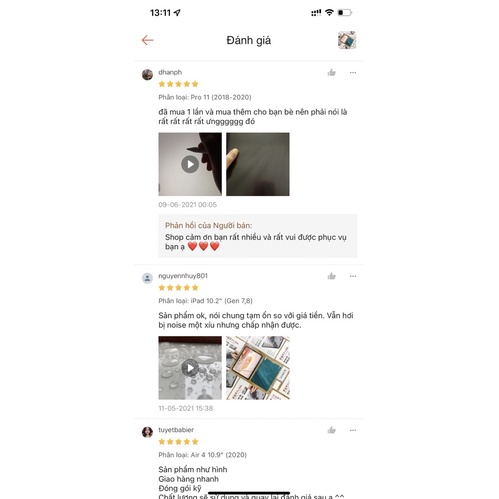Image resolution: width=499 pixels, height=499 pixels.
Task: Like dhanph's review with thumbs-up
Action: tap(332, 73)
